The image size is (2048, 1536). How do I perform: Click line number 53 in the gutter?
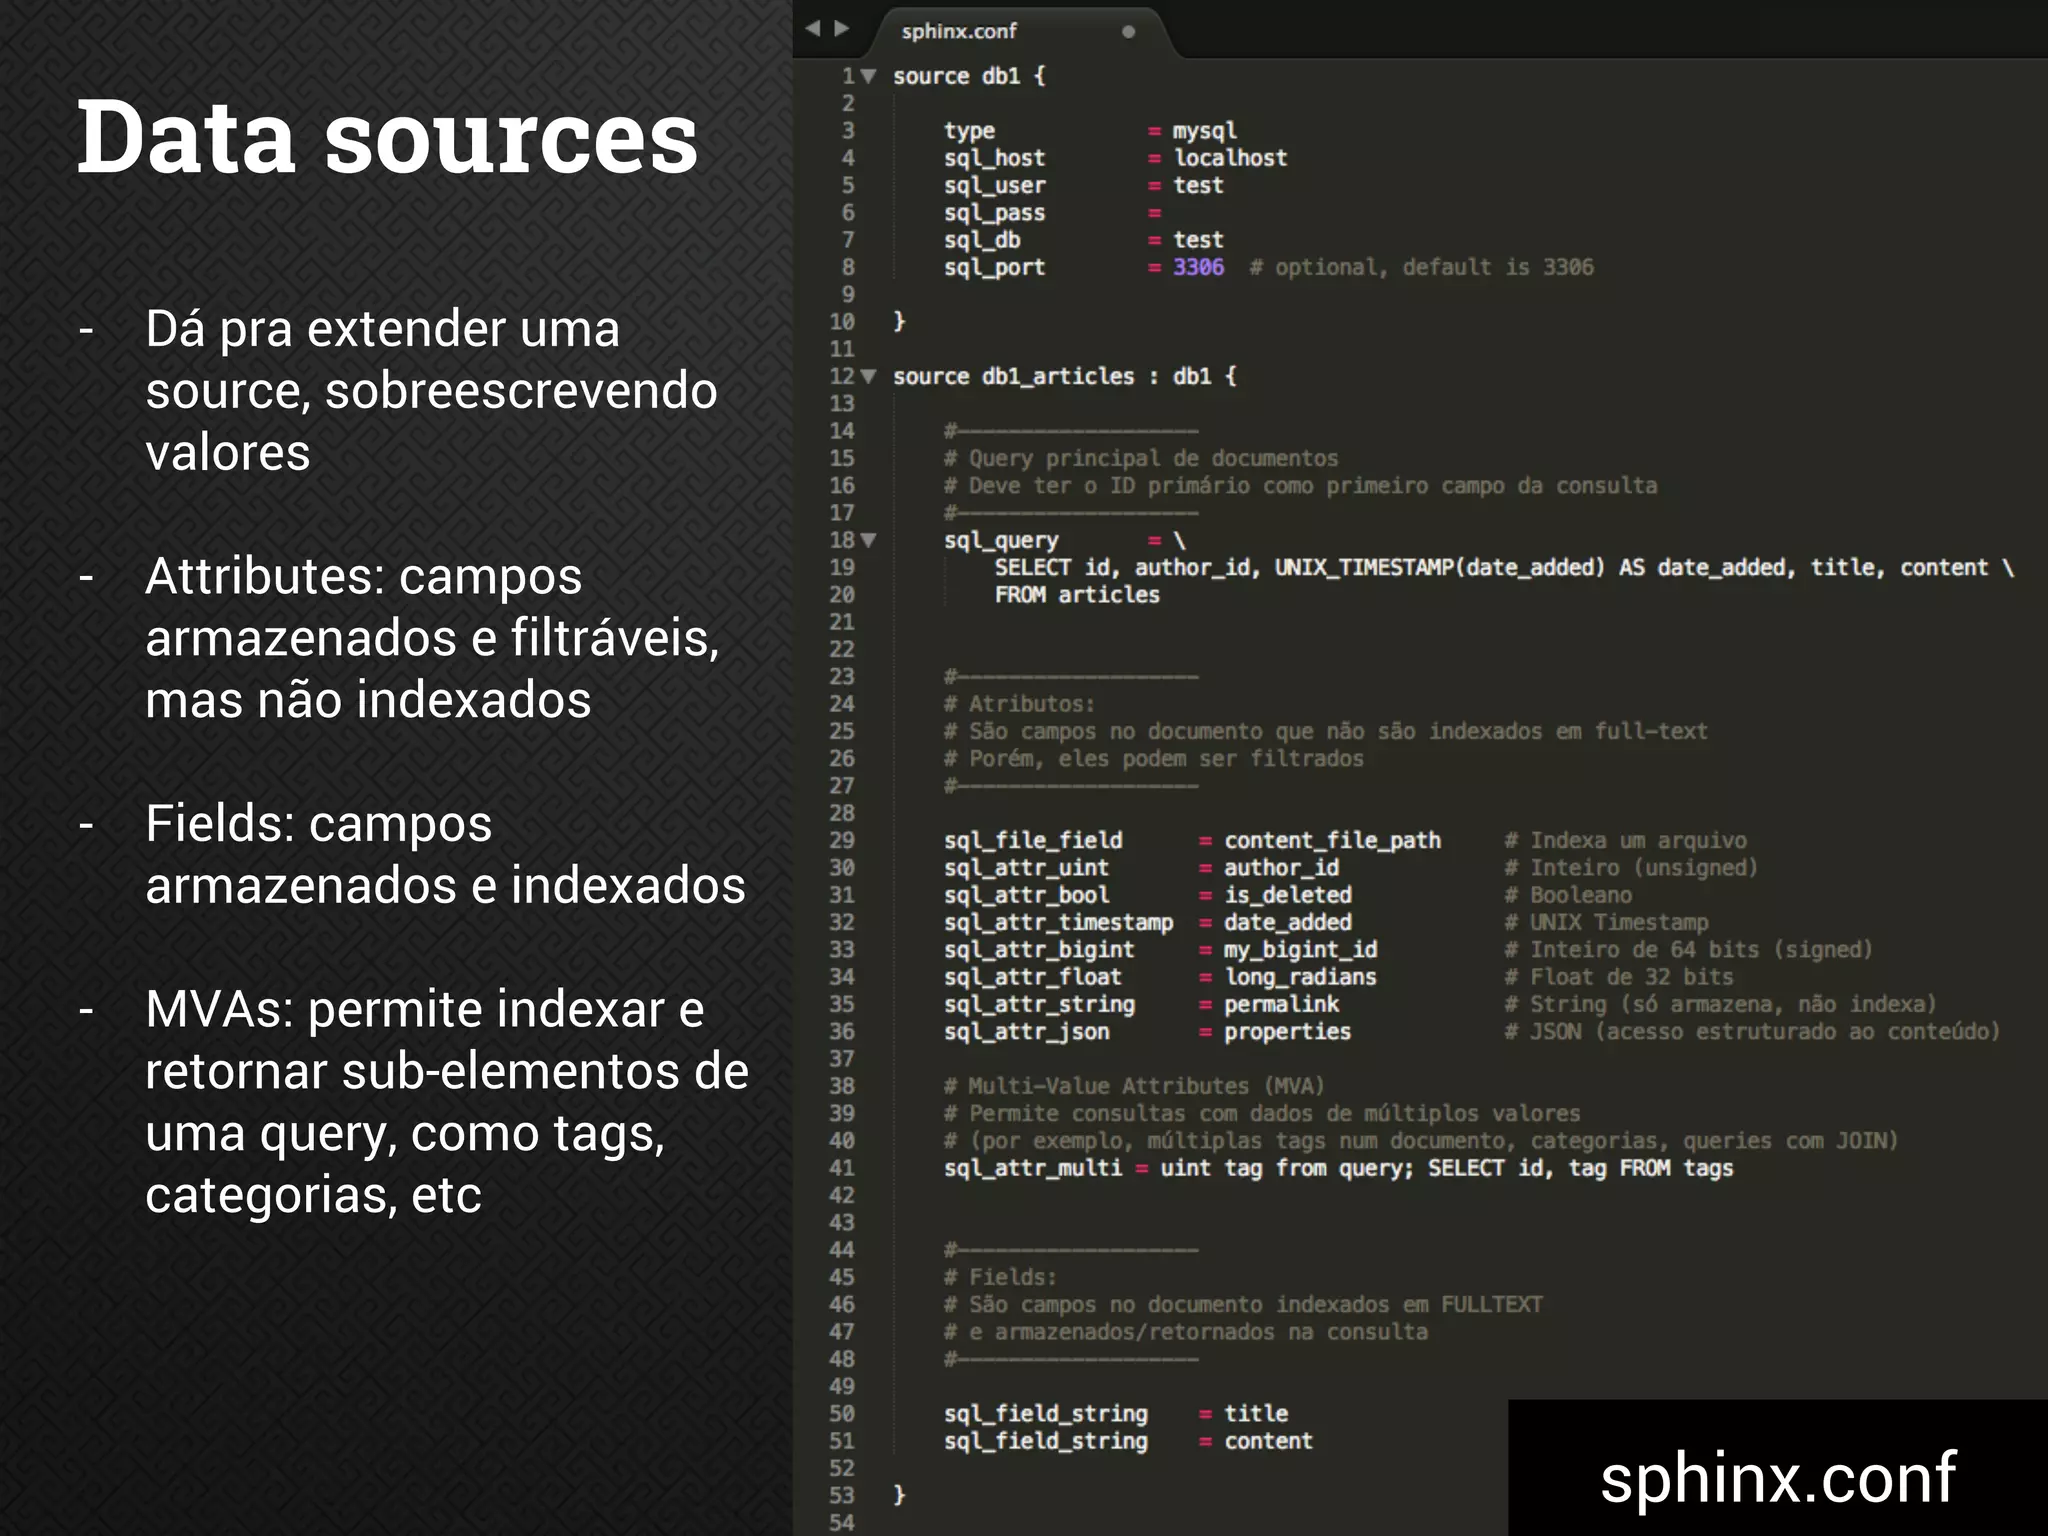pos(842,1496)
